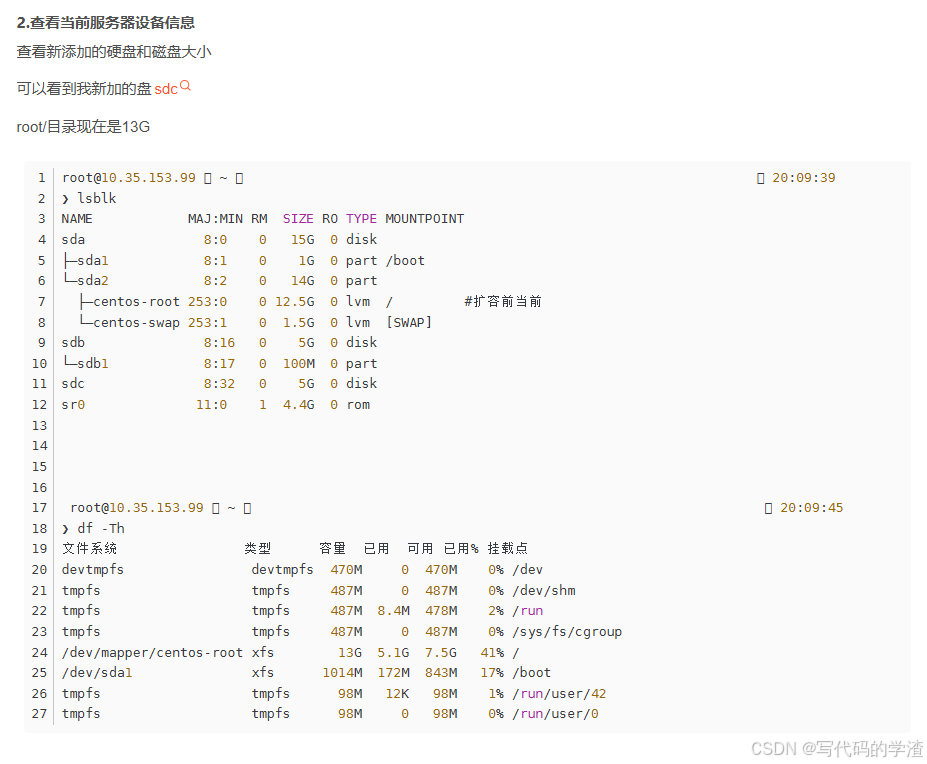927x764 pixels.
Task: Open the red sdc keyword link
Action: click(x=166, y=89)
